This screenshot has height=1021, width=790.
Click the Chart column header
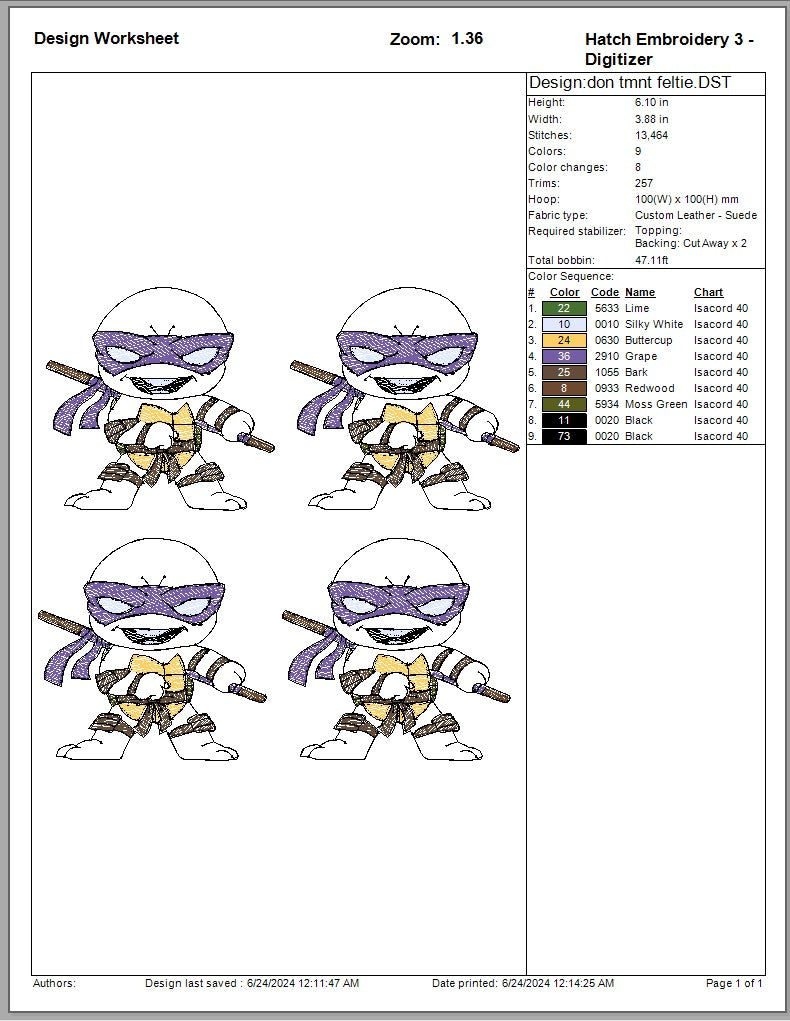click(709, 292)
